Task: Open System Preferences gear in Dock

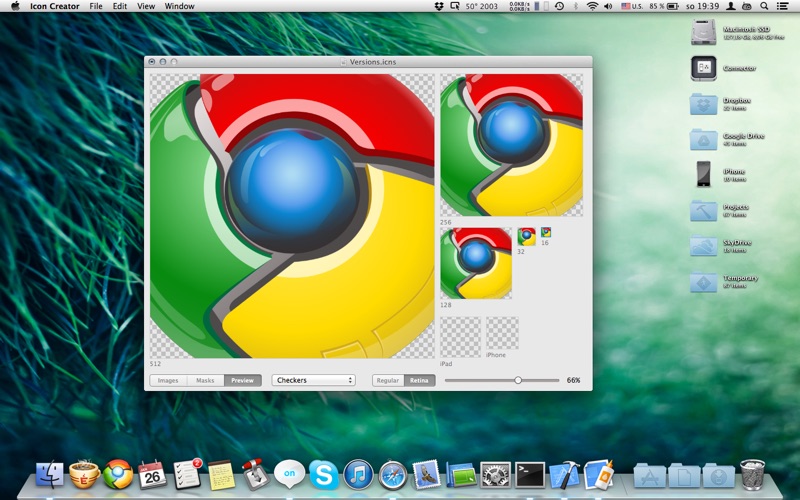Action: click(x=495, y=474)
